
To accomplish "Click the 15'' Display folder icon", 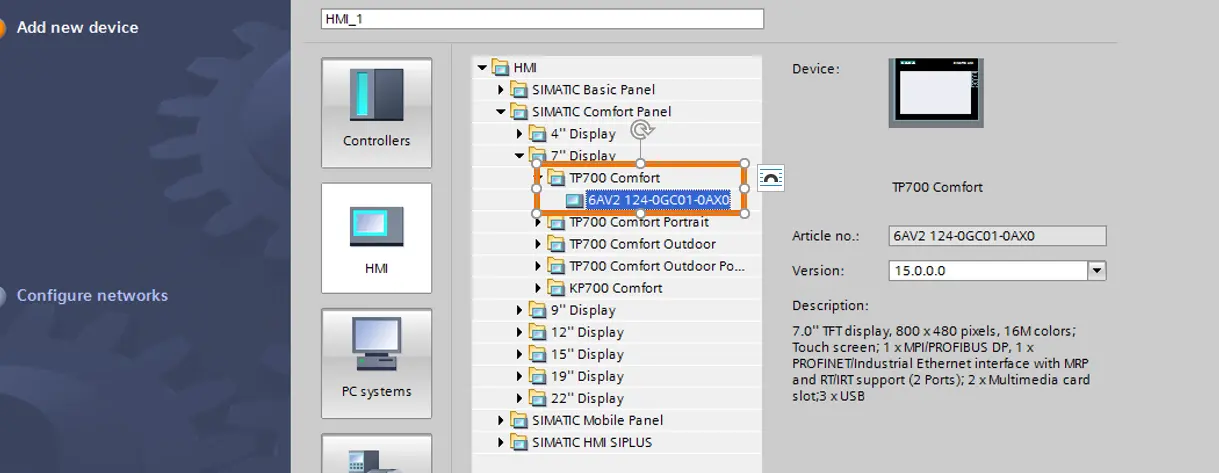I will 537,354.
